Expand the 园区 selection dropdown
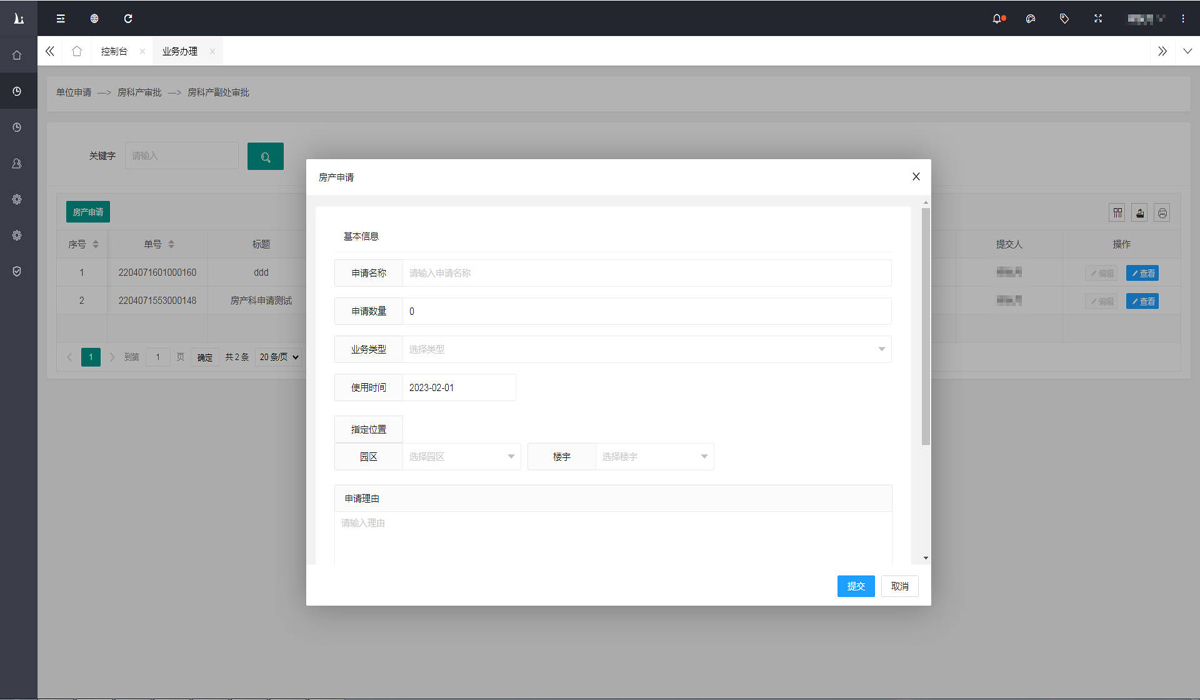The image size is (1200, 700). point(461,456)
